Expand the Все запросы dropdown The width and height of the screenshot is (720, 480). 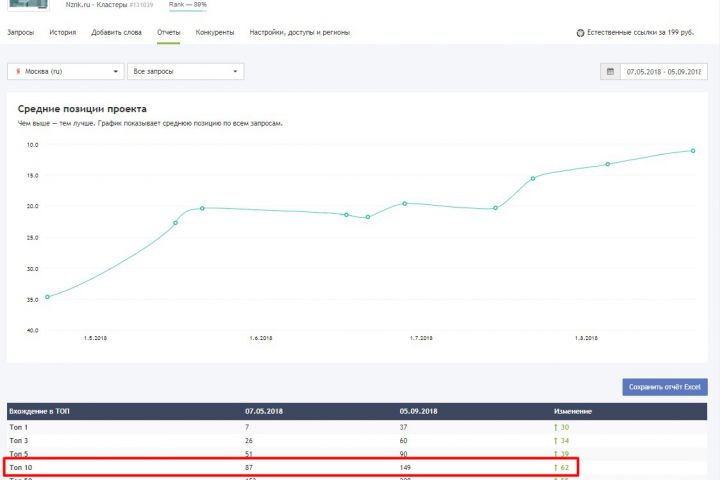coord(186,71)
